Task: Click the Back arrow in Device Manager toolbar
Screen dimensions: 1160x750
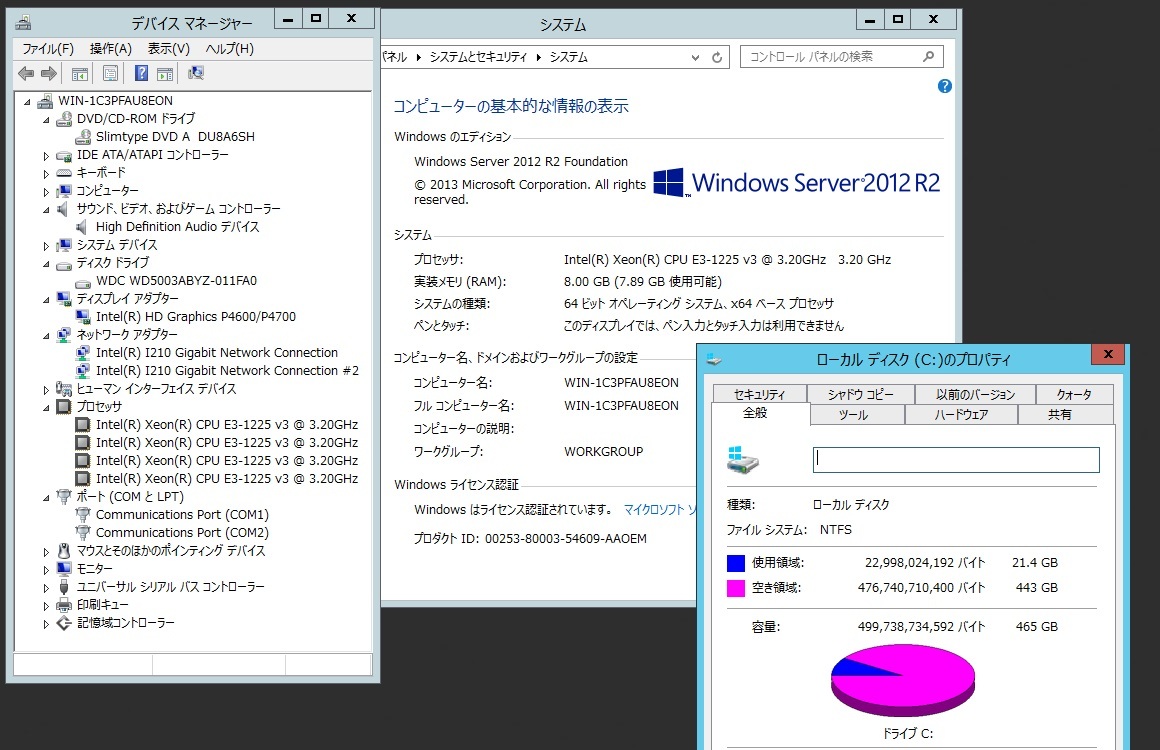Action: click(26, 73)
